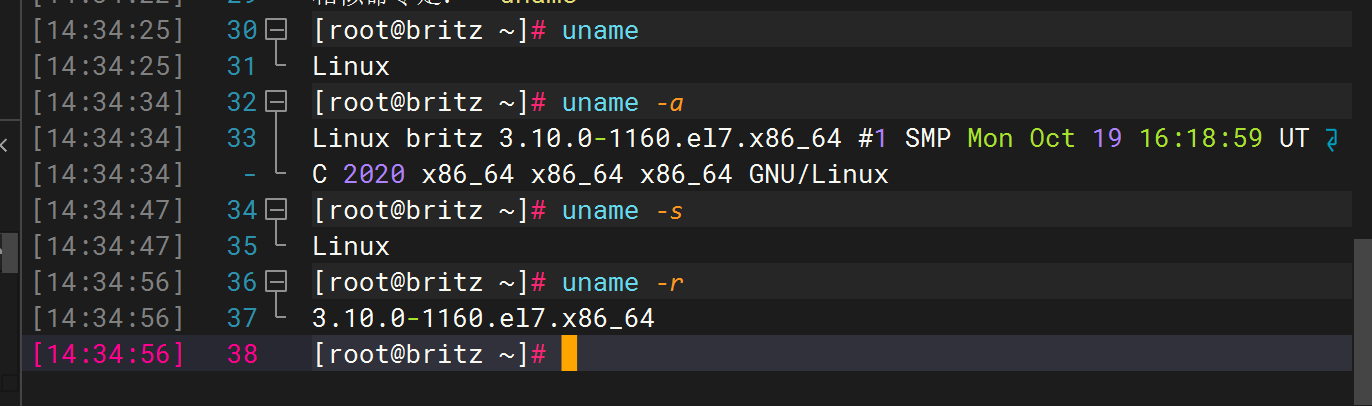Image resolution: width=1372 pixels, height=406 pixels.
Task: Click the "2020" year on the wrapped line
Action: pyautogui.click(x=374, y=175)
